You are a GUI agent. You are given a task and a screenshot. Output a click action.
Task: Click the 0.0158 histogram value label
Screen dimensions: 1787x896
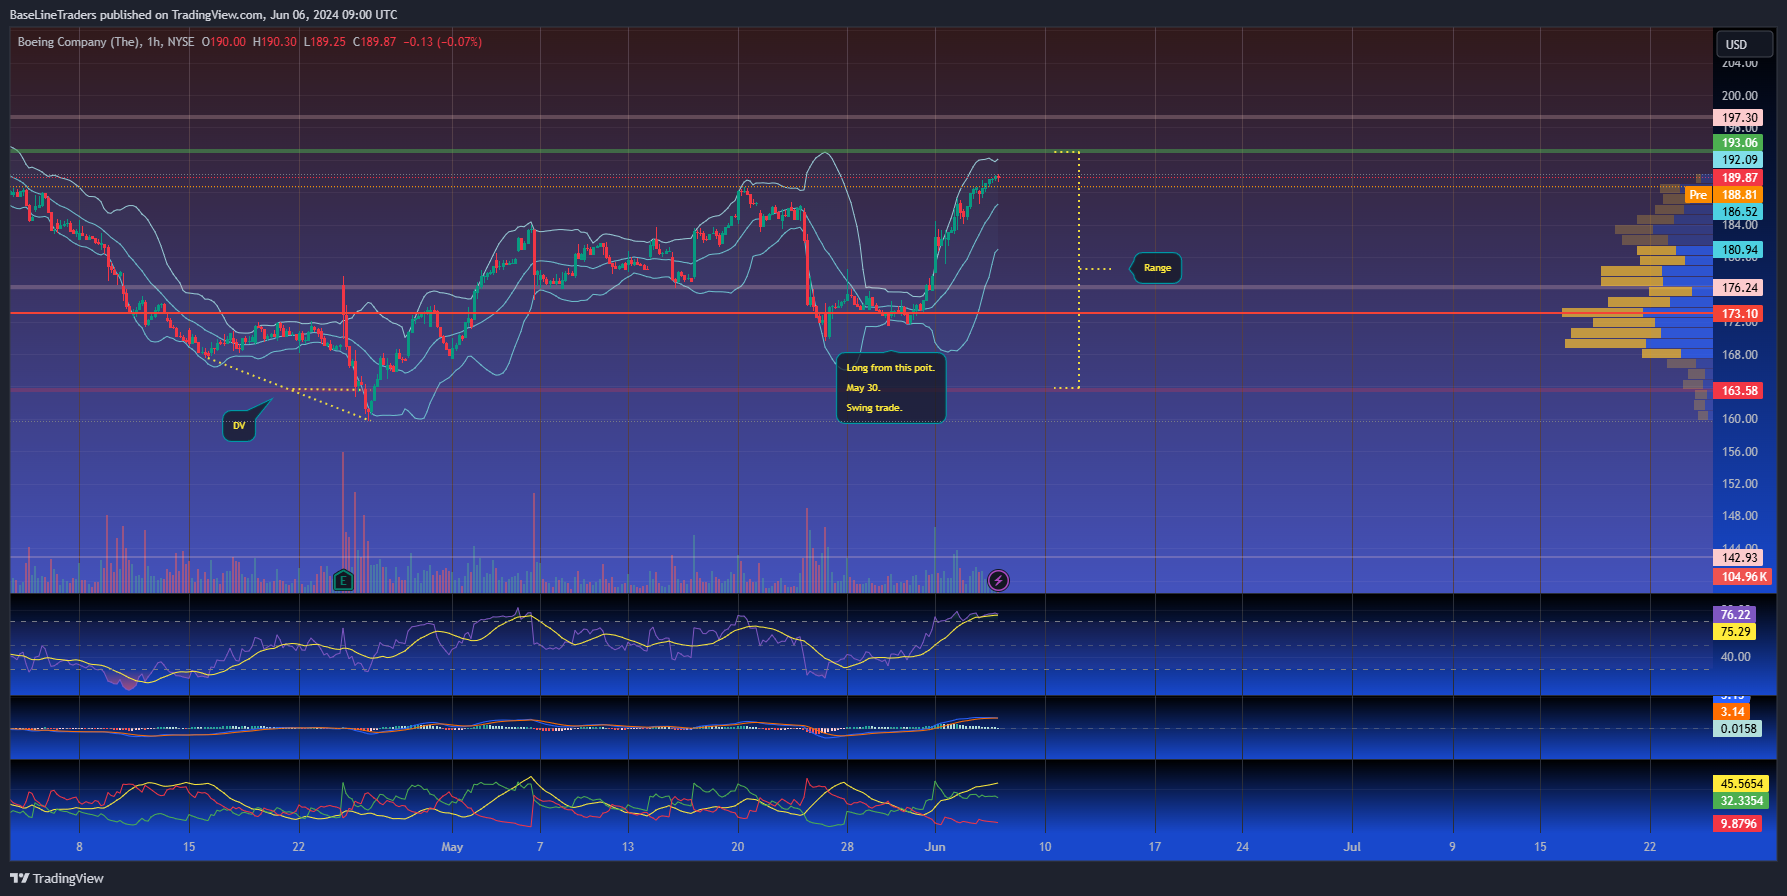click(1738, 729)
